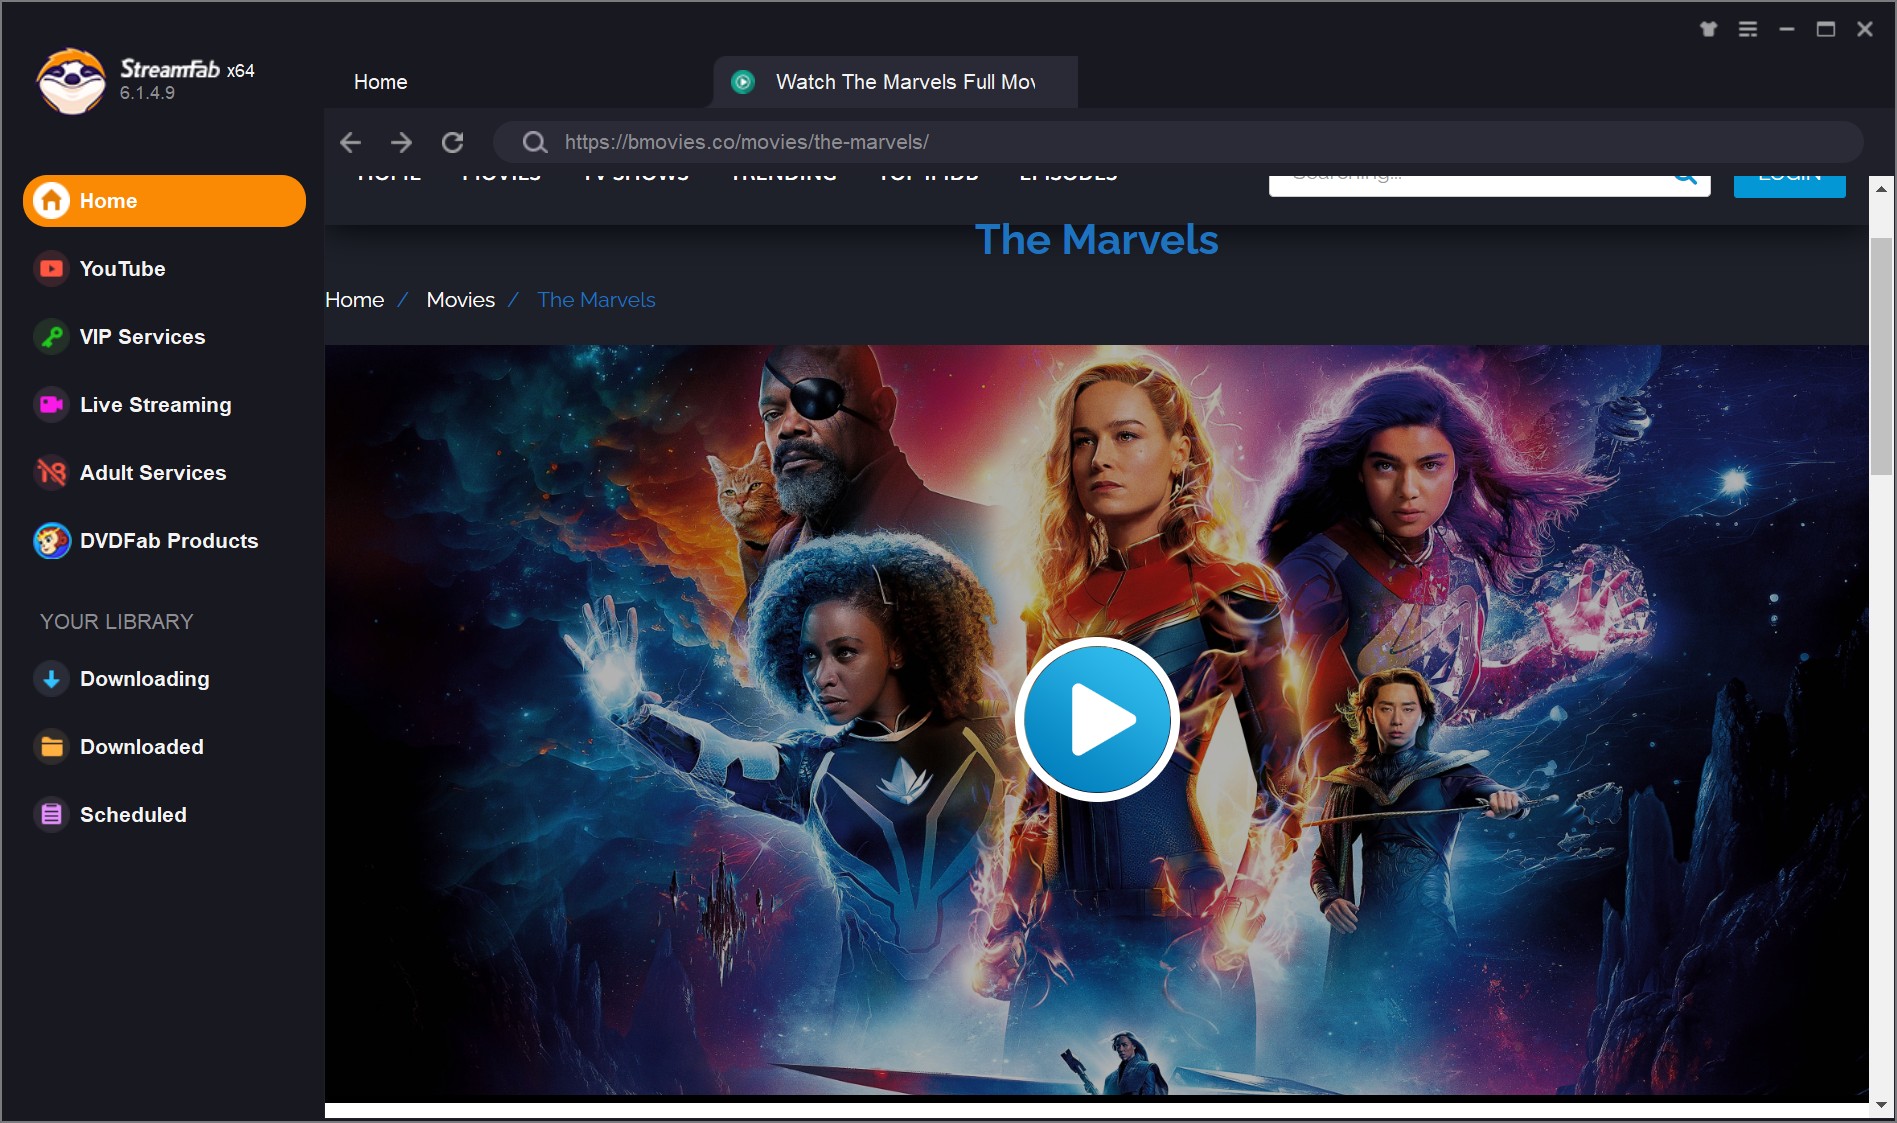Open DVDFab Products icon

(51, 541)
